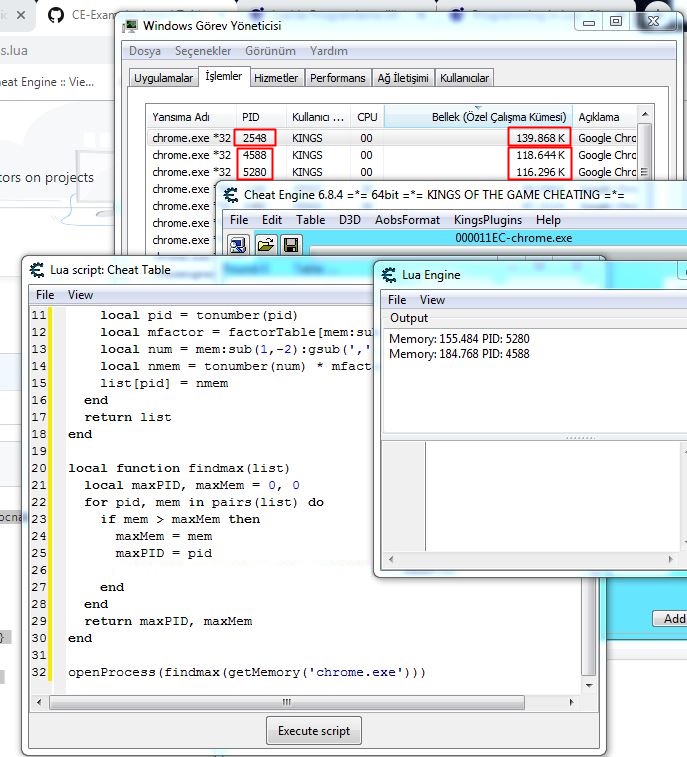Click the Cheat Engine open process icon
The image size is (687, 757).
(x=238, y=244)
